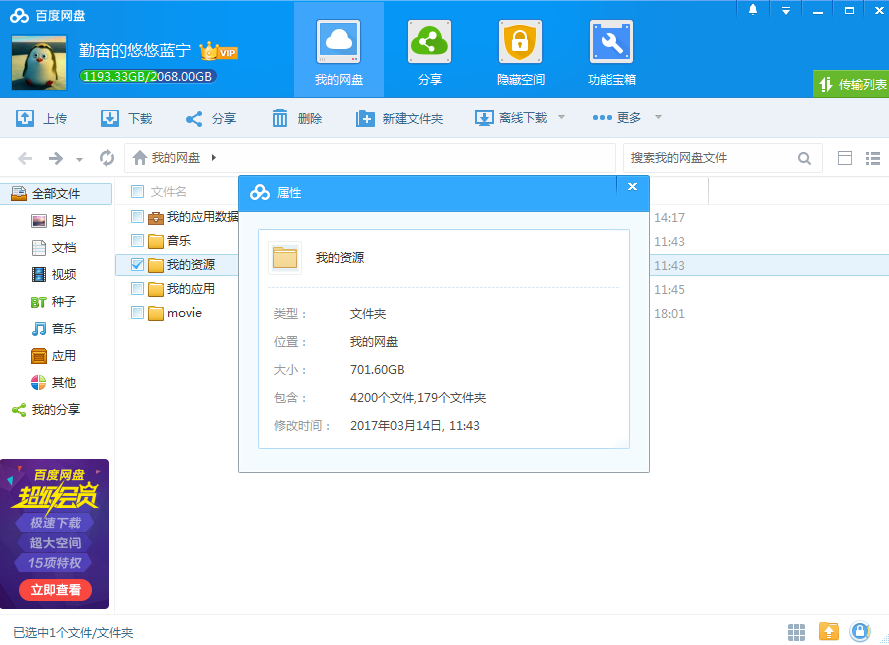
Task: Expand the 我的网盘 path arrow
Action: [x=214, y=158]
